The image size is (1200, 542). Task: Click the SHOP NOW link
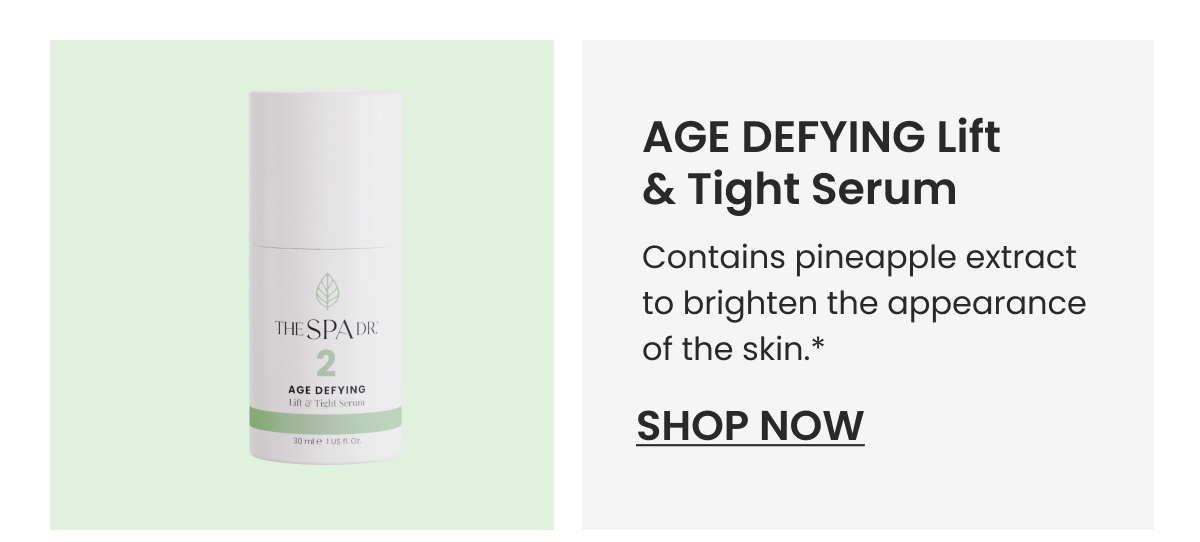(750, 425)
